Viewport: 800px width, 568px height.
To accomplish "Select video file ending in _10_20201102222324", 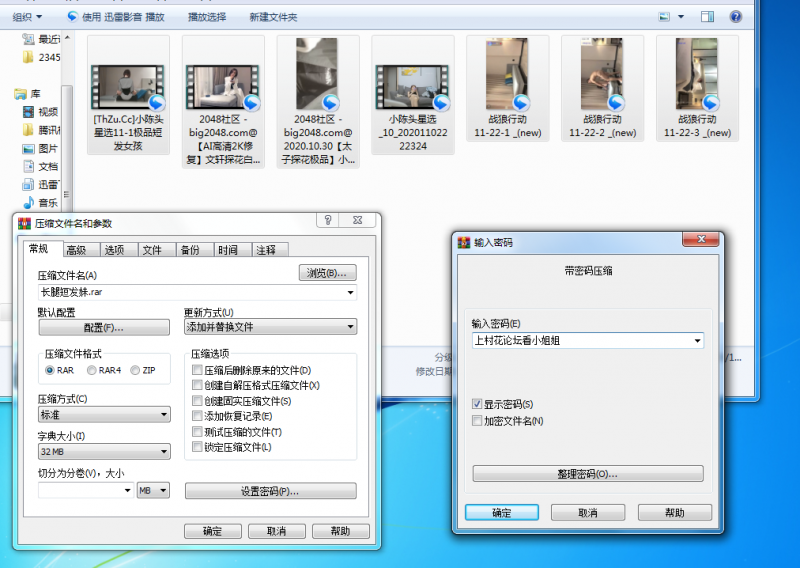I will [413, 95].
